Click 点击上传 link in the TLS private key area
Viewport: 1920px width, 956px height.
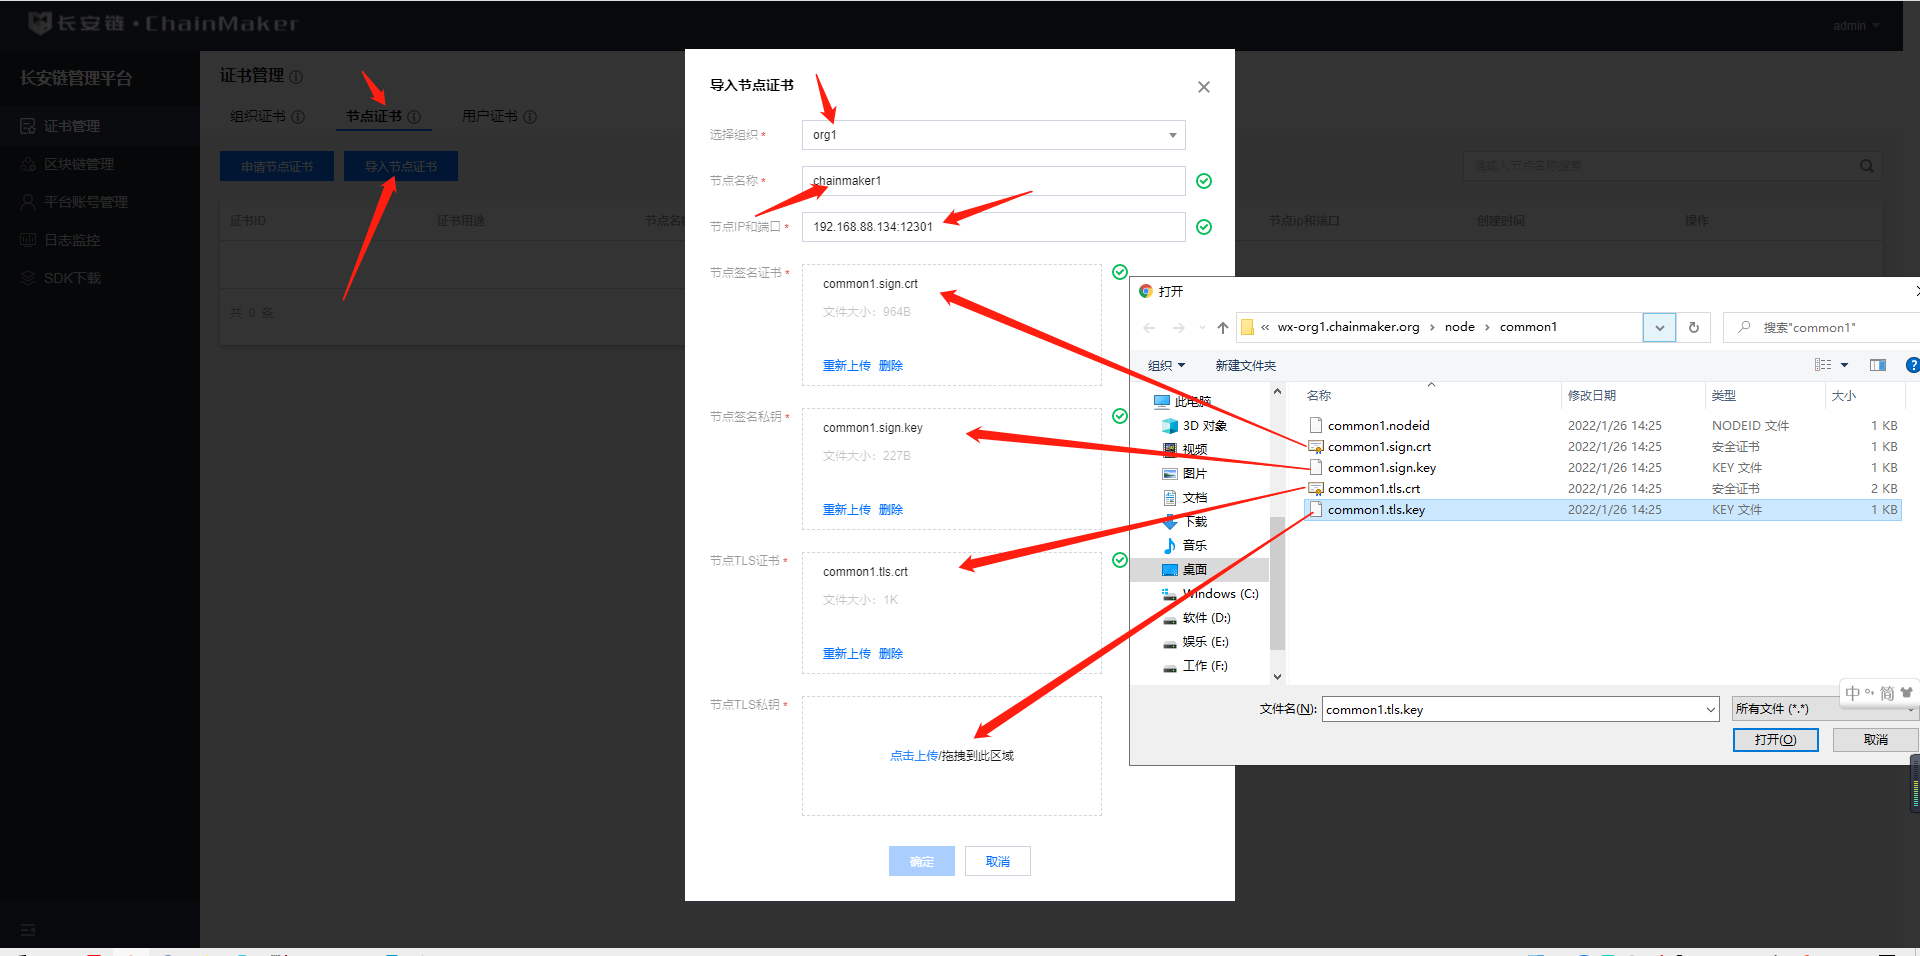coord(914,756)
